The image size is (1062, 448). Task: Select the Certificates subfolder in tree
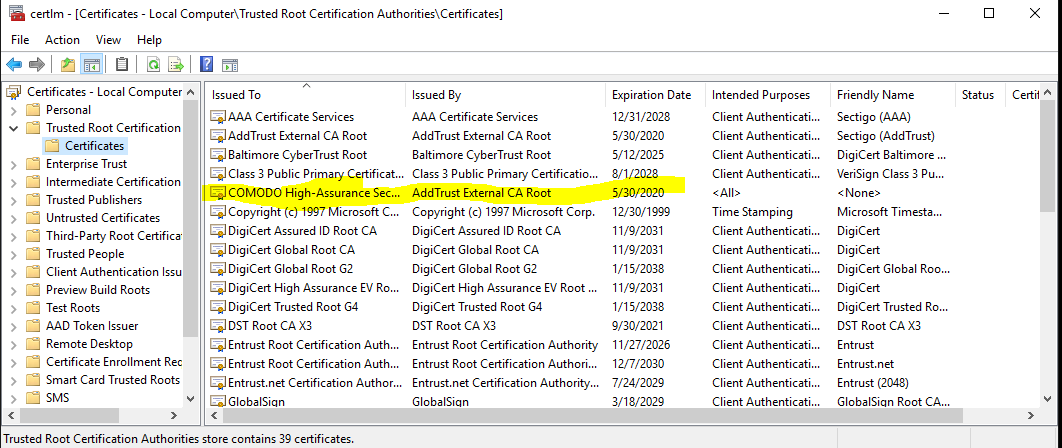94,146
